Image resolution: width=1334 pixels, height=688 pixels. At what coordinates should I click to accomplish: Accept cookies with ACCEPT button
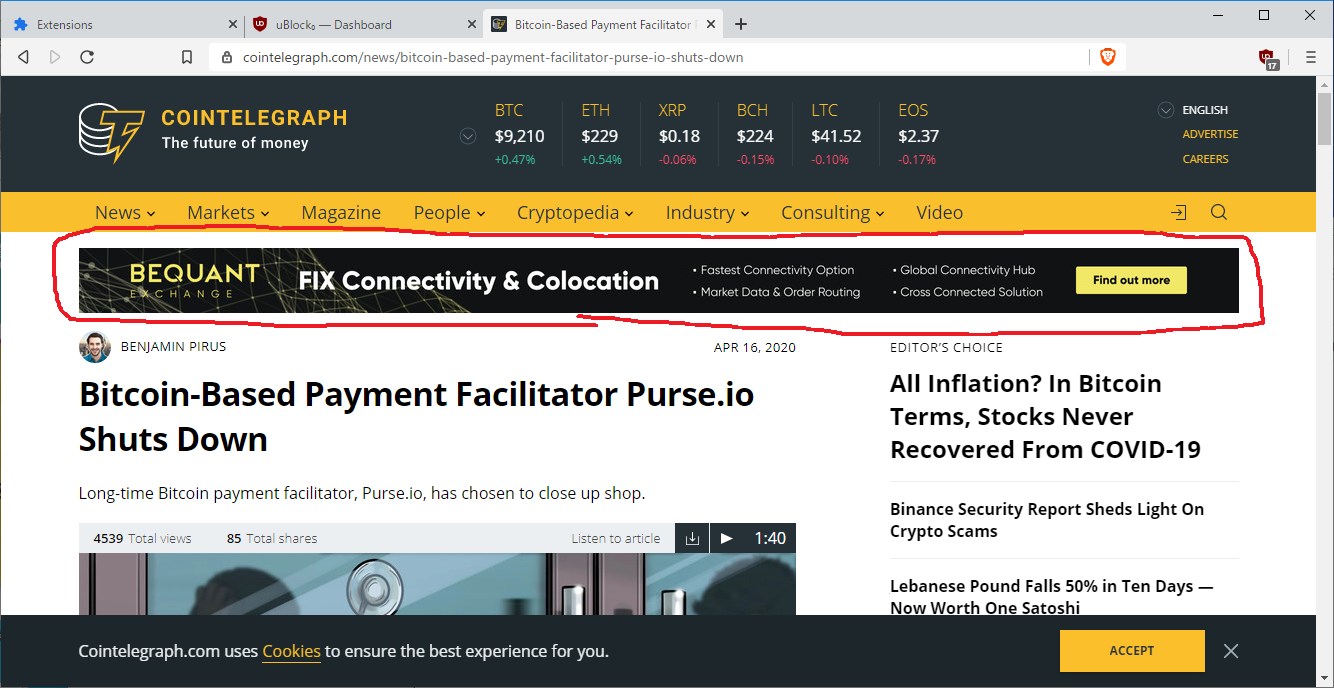1132,651
